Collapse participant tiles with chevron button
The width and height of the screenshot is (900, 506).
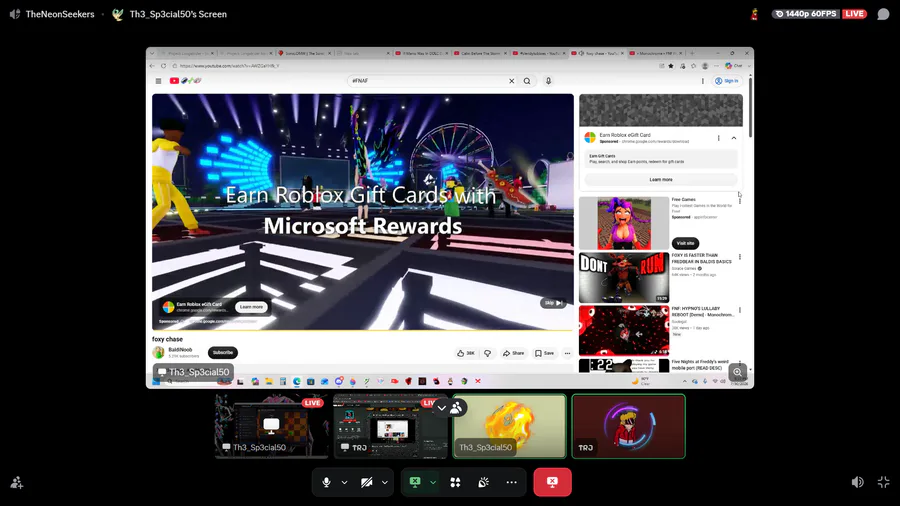click(441, 408)
